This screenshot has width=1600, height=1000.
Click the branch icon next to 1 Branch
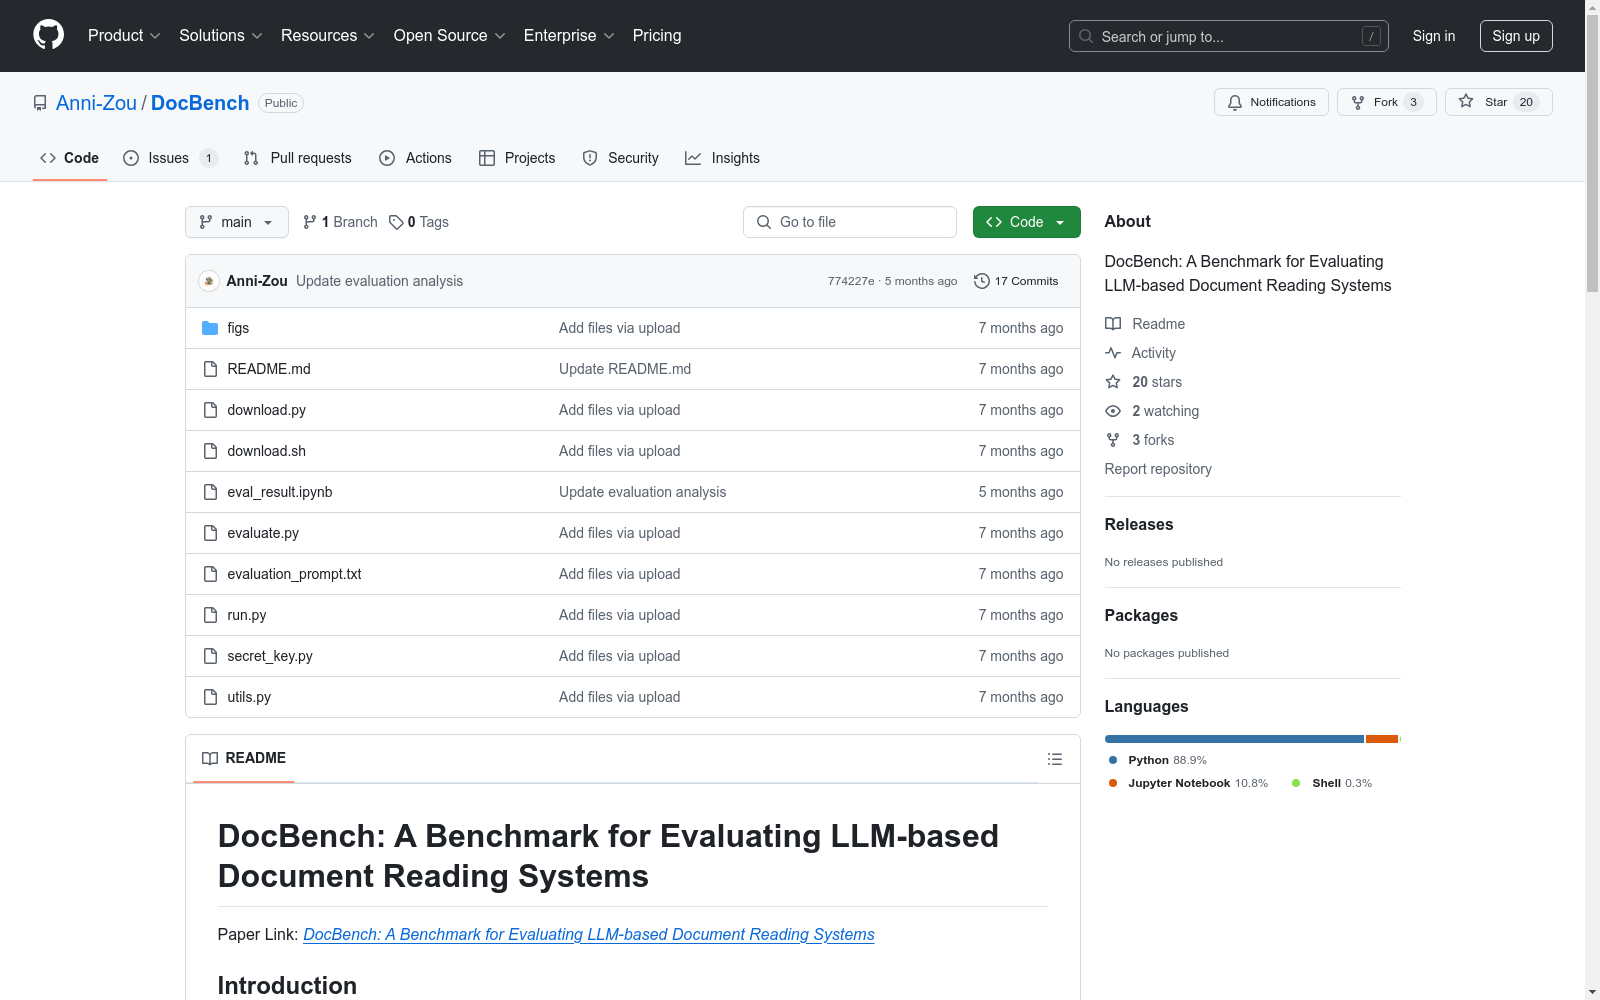coord(310,222)
